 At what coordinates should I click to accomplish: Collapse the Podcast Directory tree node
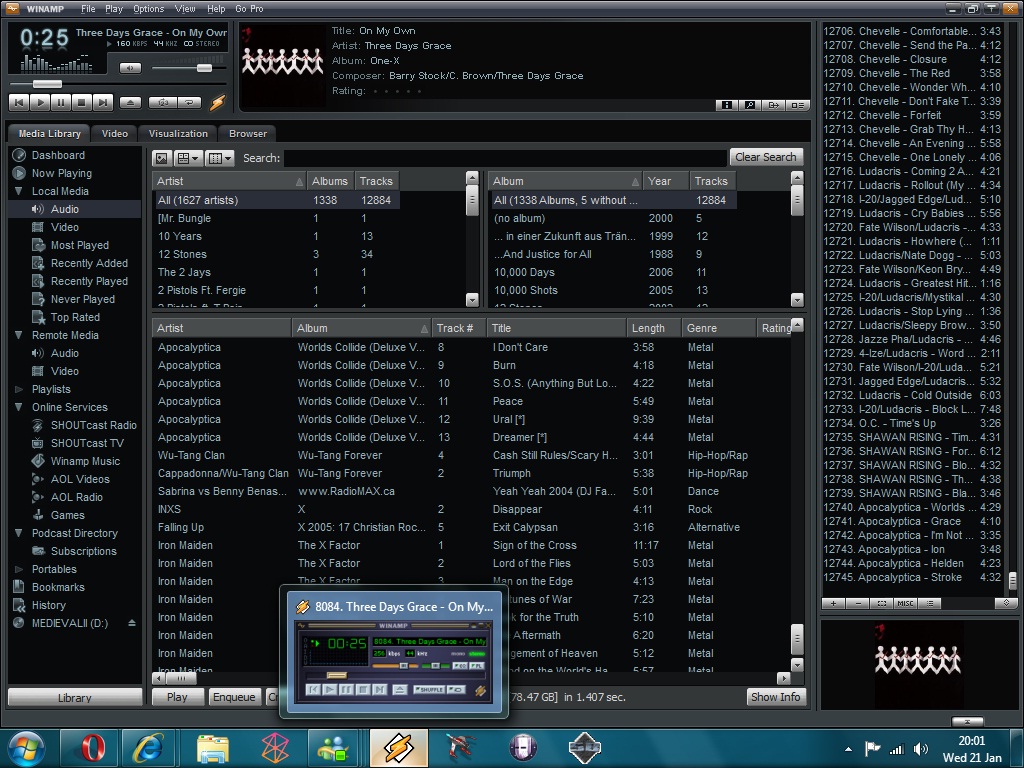click(18, 533)
